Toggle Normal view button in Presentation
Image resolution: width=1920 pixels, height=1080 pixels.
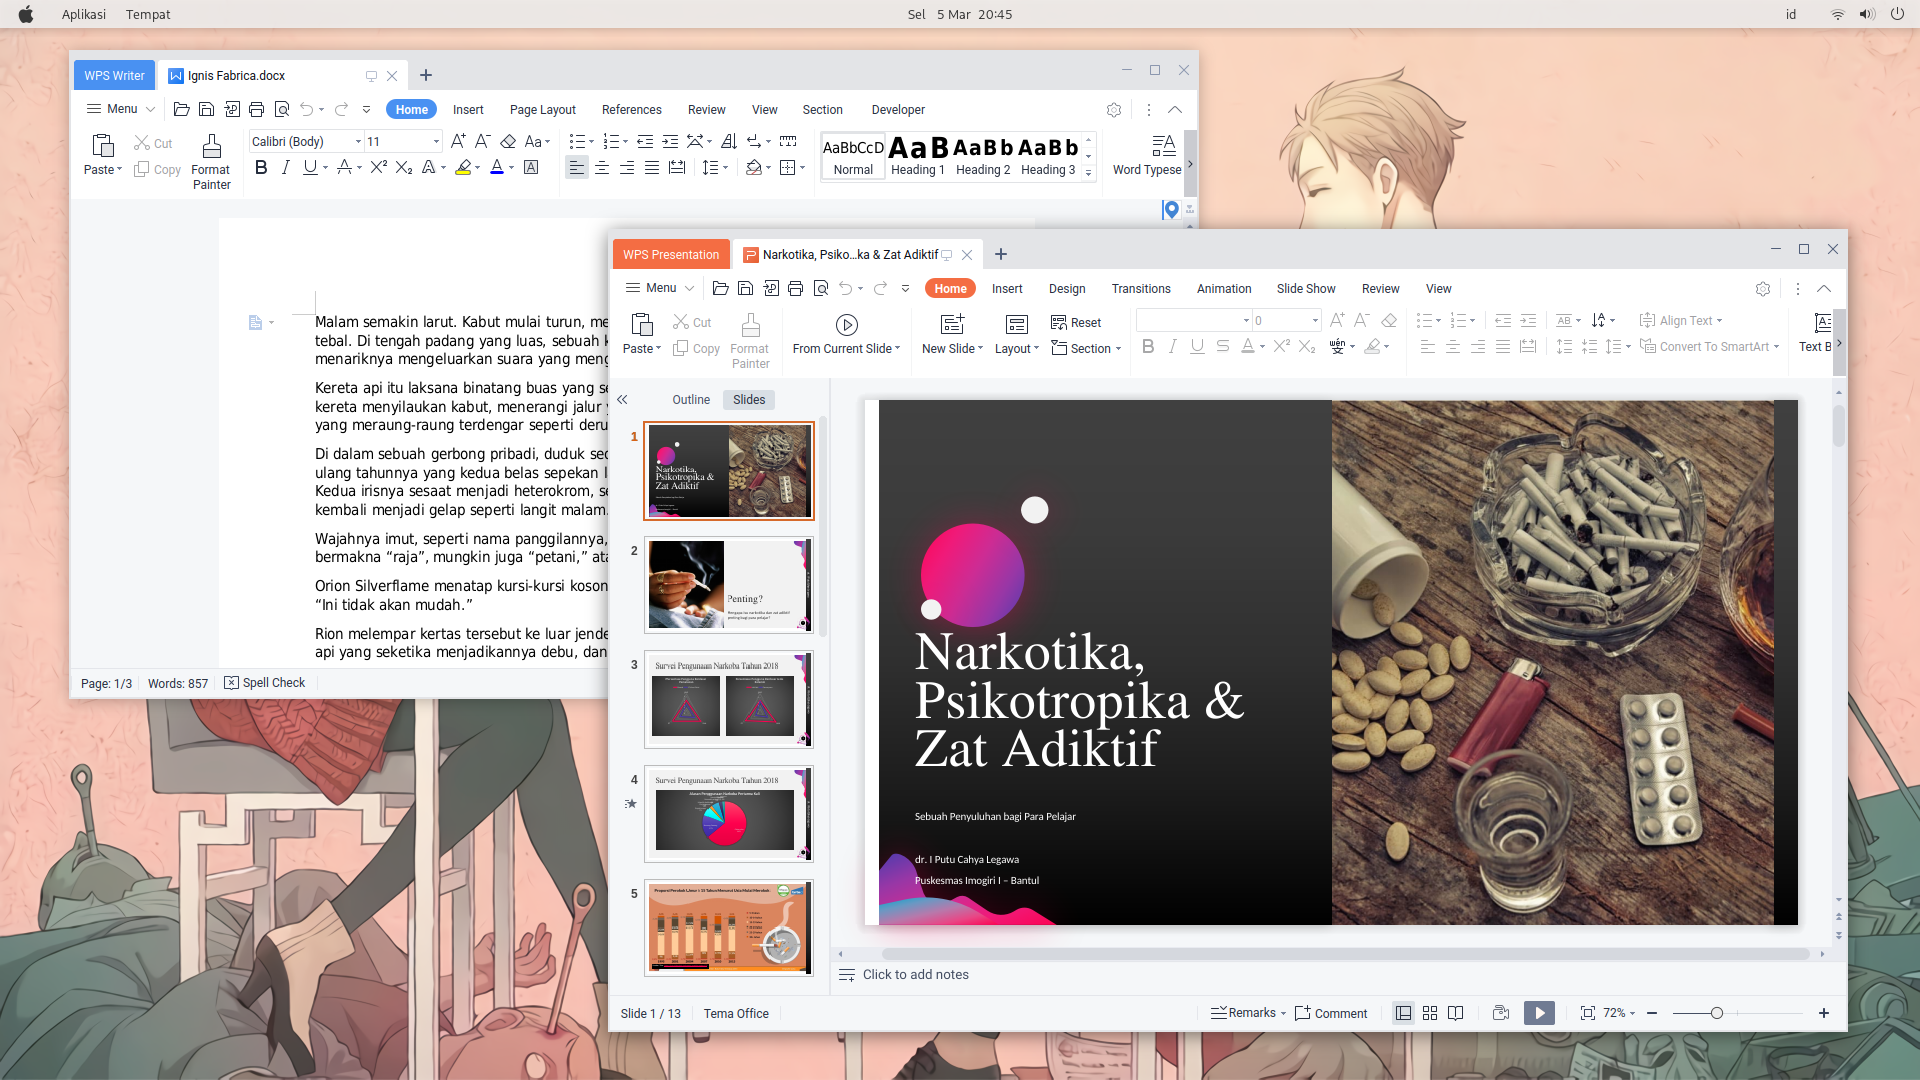(x=1404, y=1013)
